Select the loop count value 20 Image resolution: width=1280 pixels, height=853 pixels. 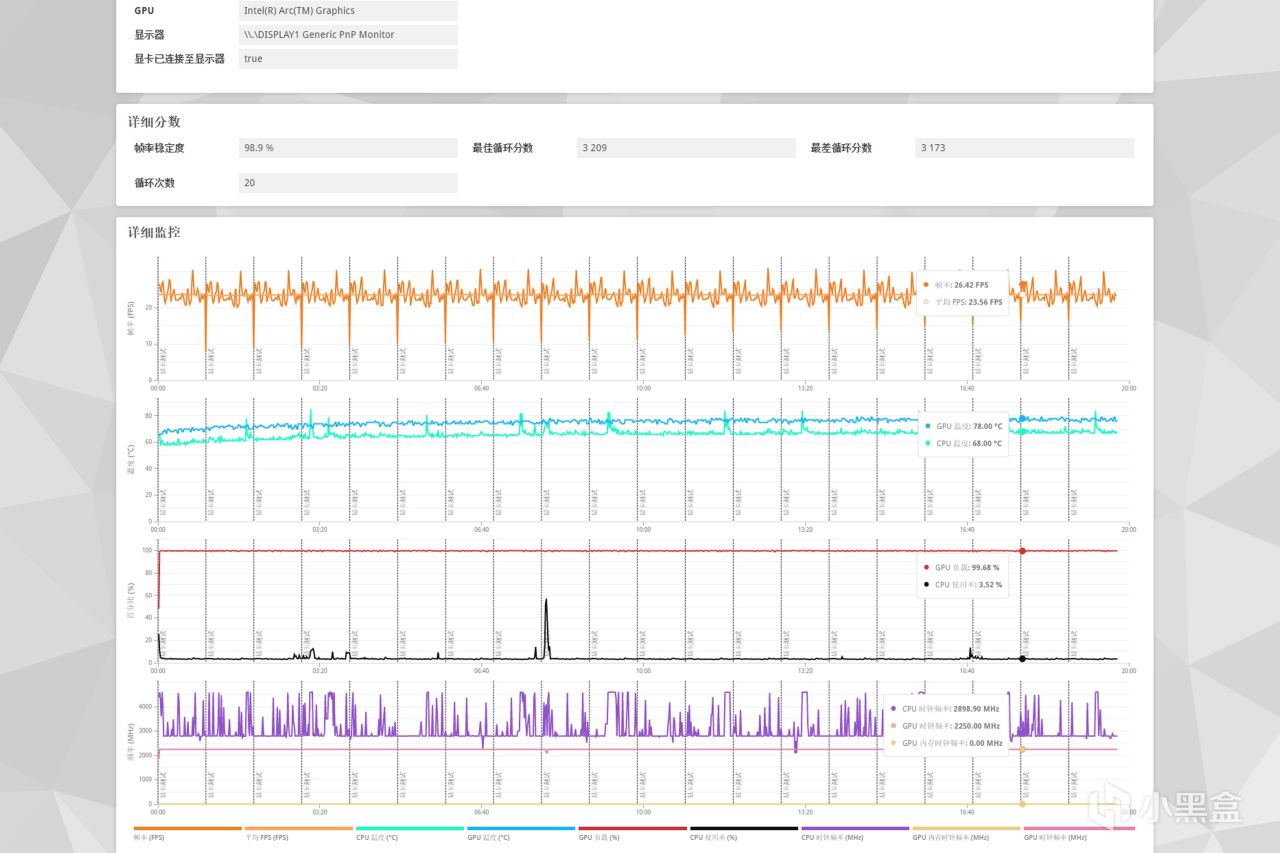349,183
